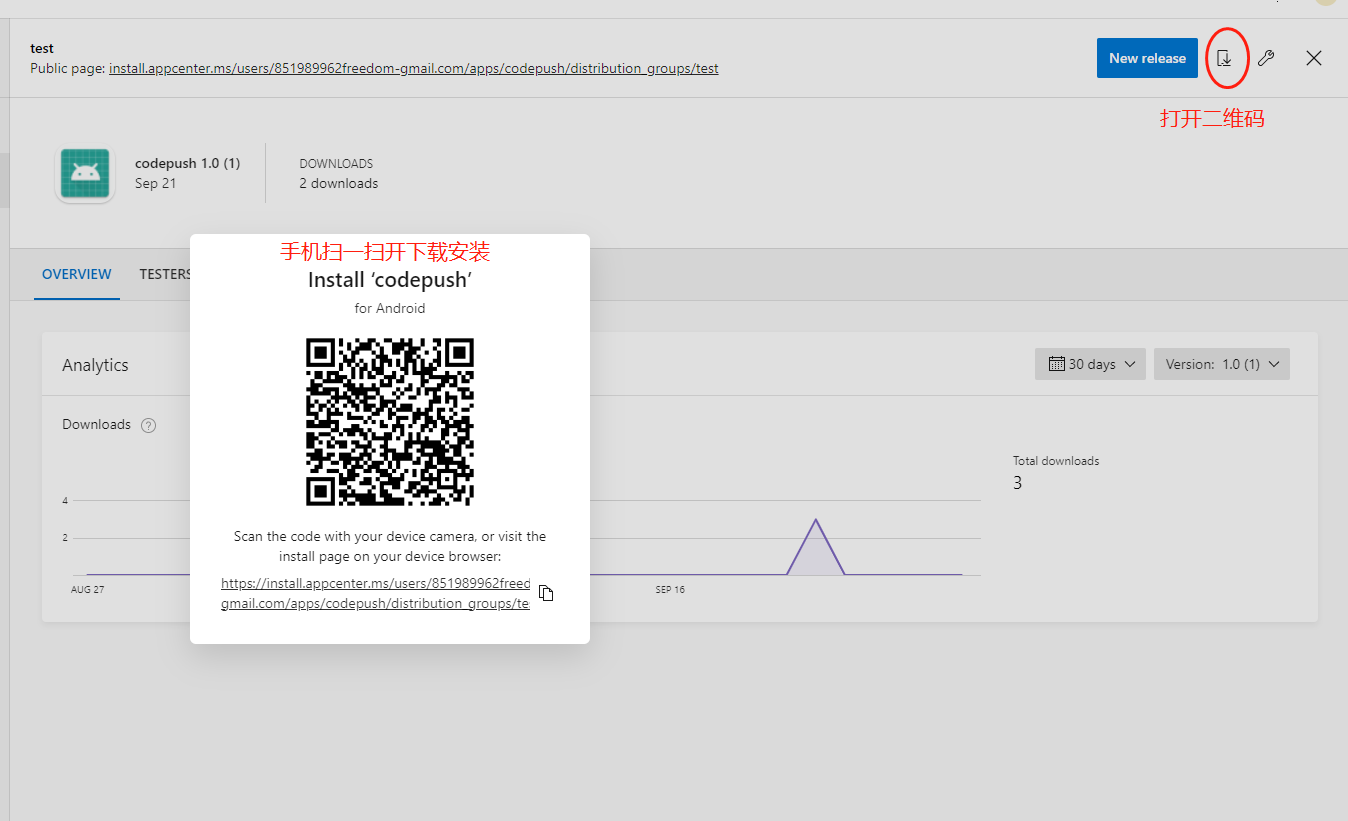Viewport: 1348px width, 821px height.
Task: Expand the 30 days date range dropdown
Action: (1091, 364)
